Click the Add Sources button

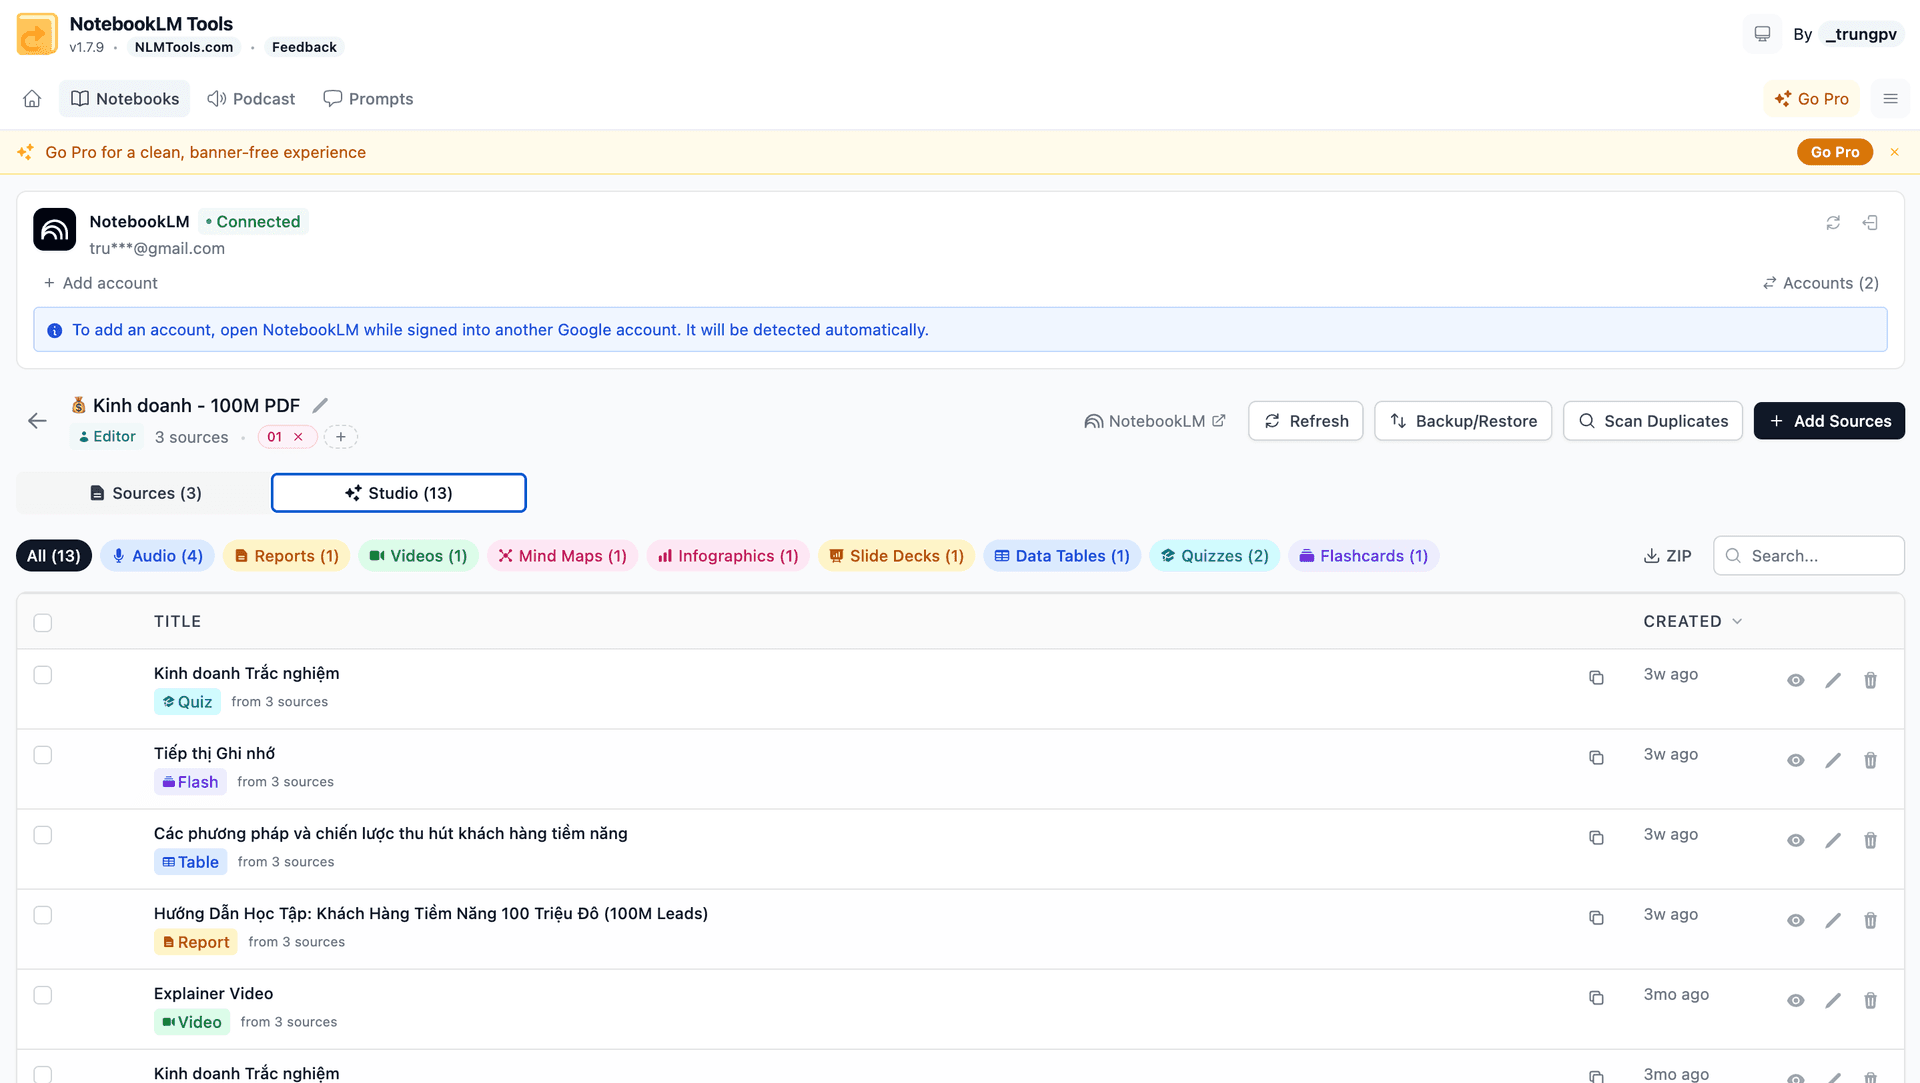1829,420
